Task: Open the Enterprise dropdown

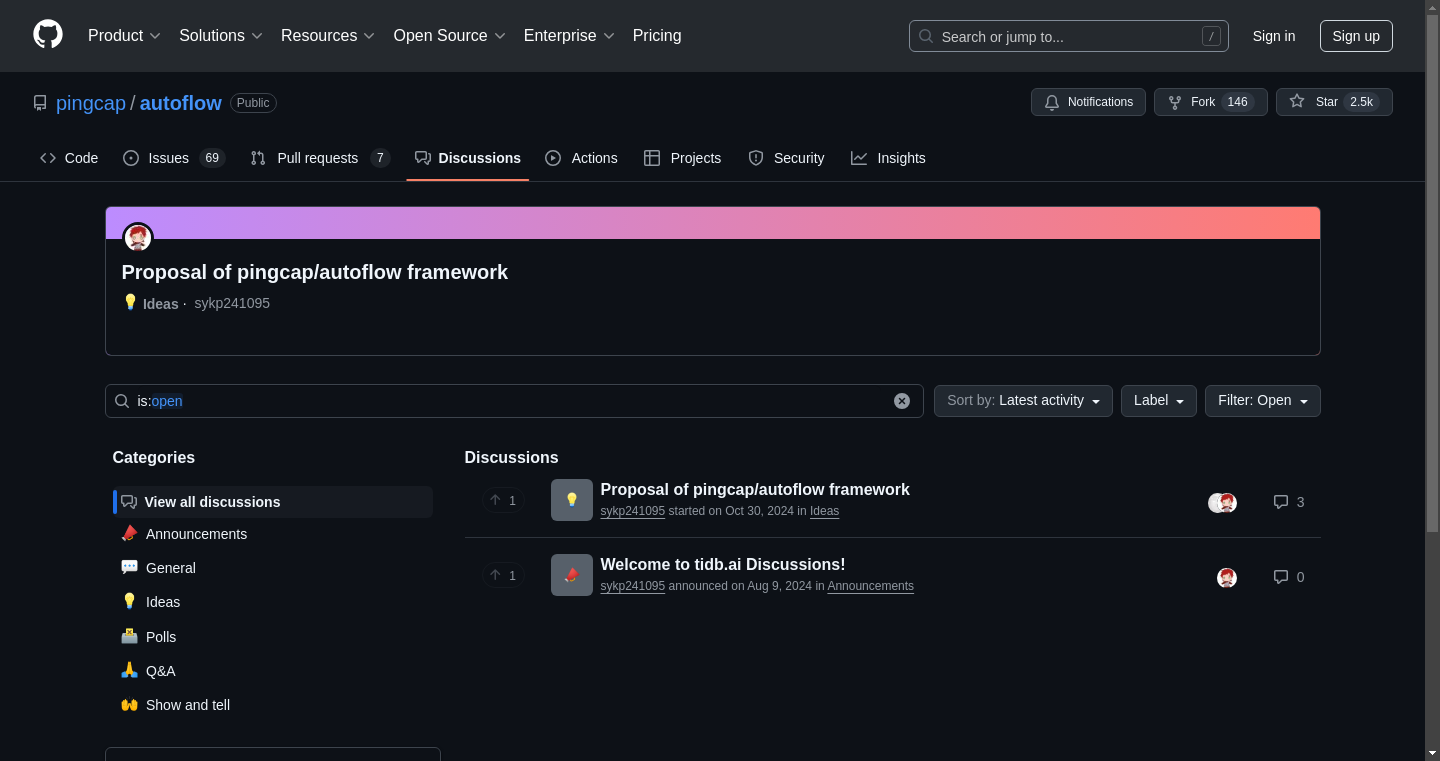Action: [570, 36]
